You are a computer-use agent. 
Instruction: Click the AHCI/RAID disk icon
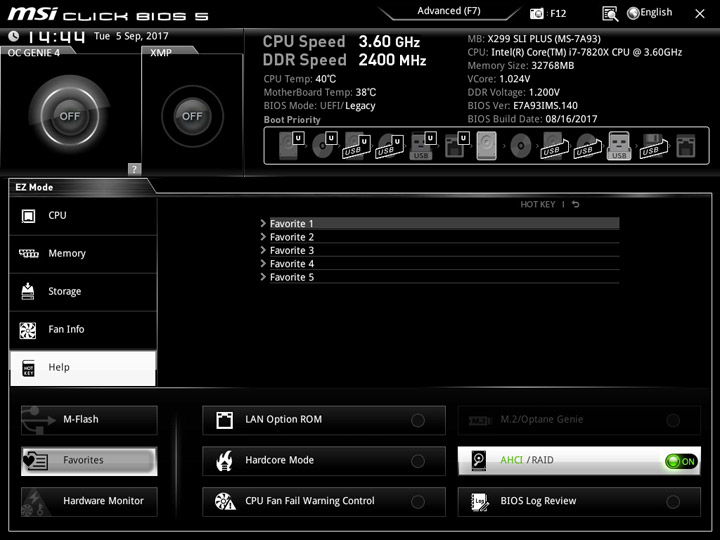click(479, 461)
